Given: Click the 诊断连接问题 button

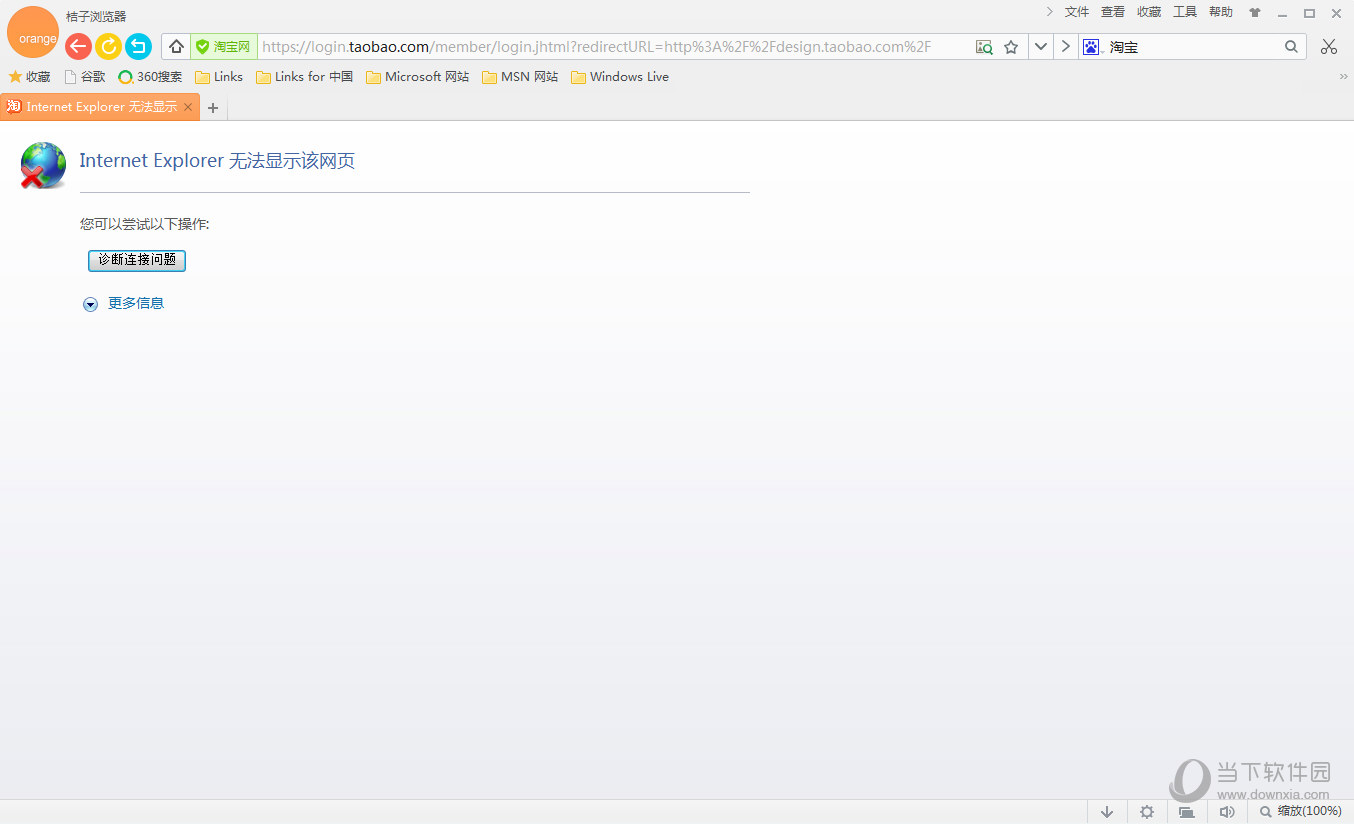Looking at the screenshot, I should coord(137,260).
